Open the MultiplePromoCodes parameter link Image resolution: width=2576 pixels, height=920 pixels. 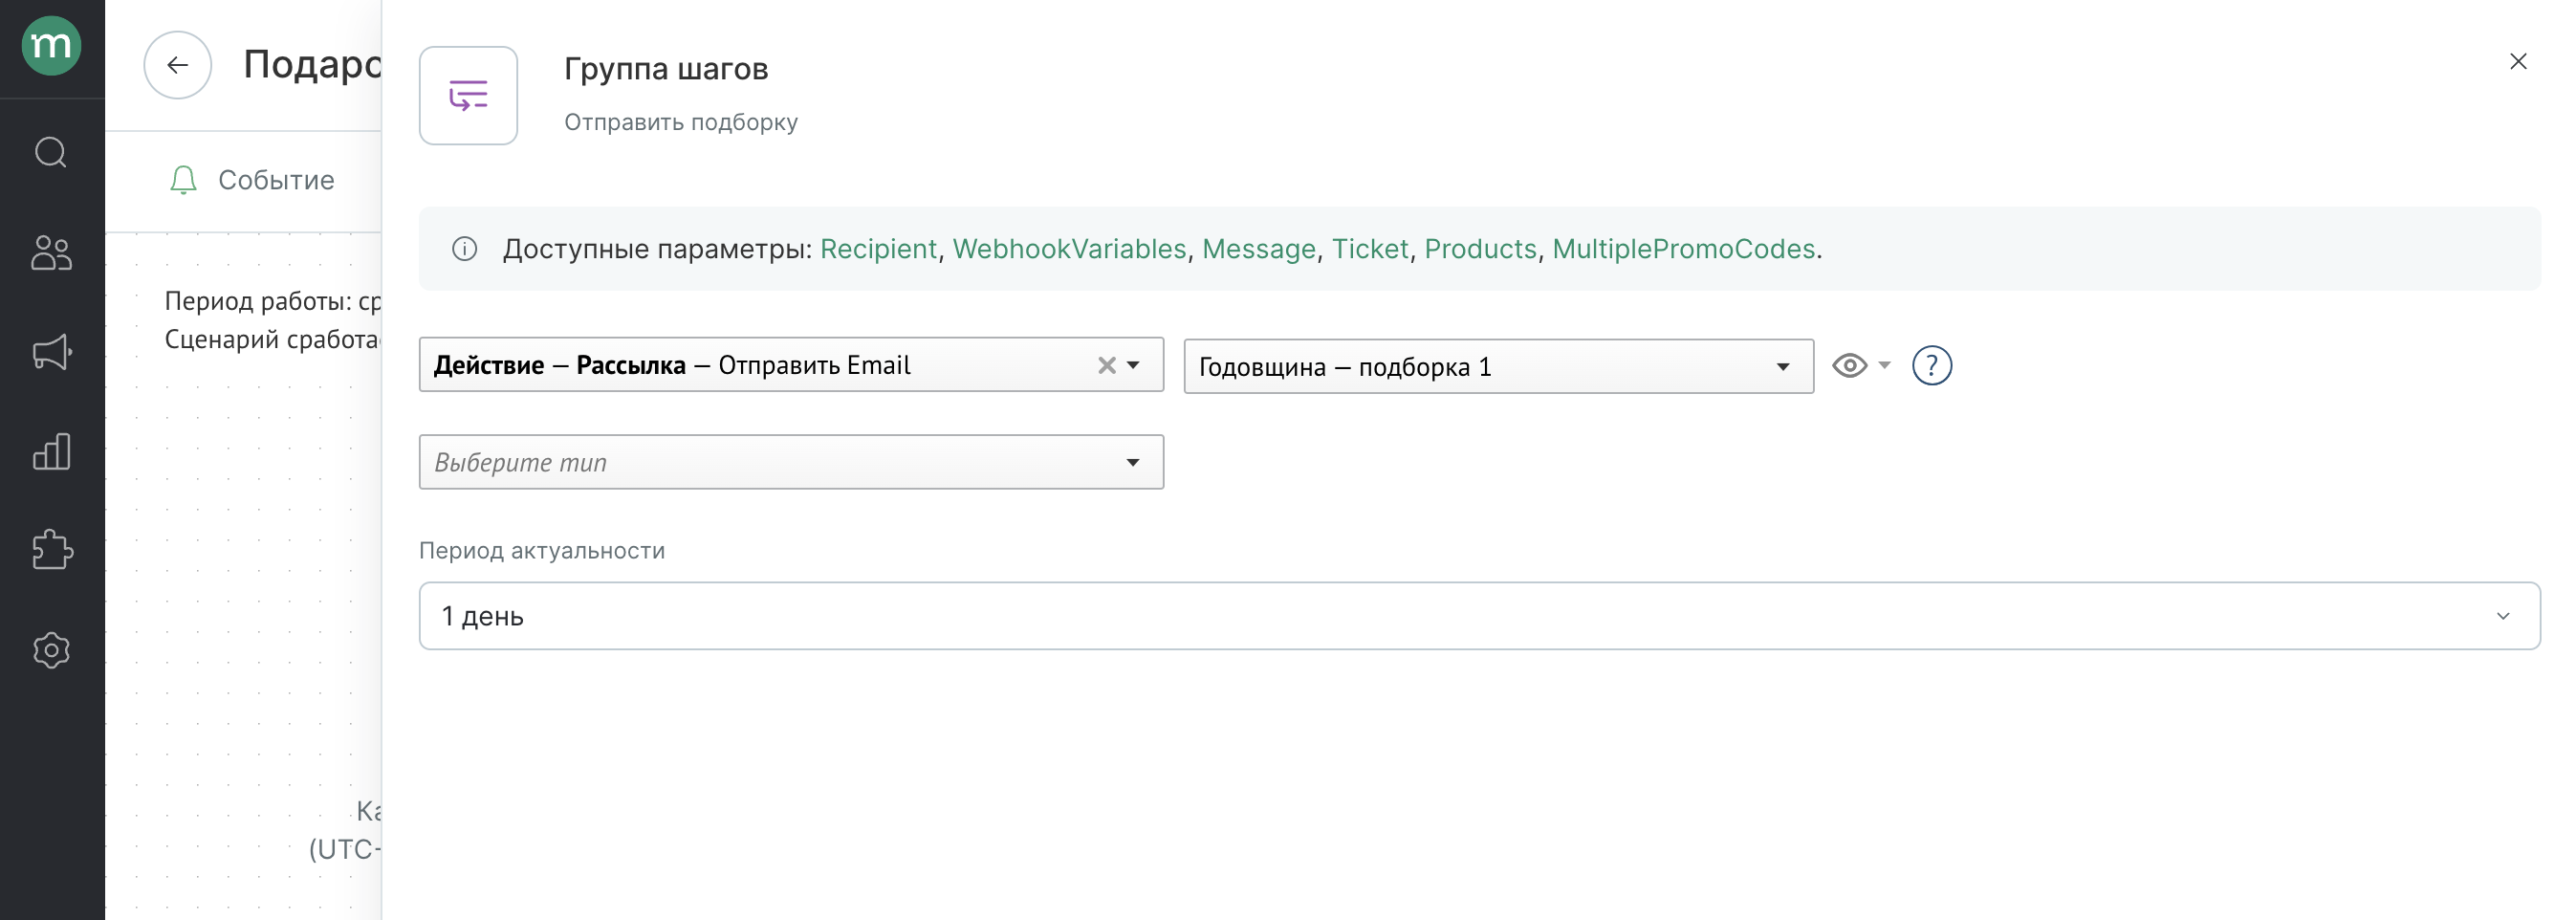coord(1683,249)
